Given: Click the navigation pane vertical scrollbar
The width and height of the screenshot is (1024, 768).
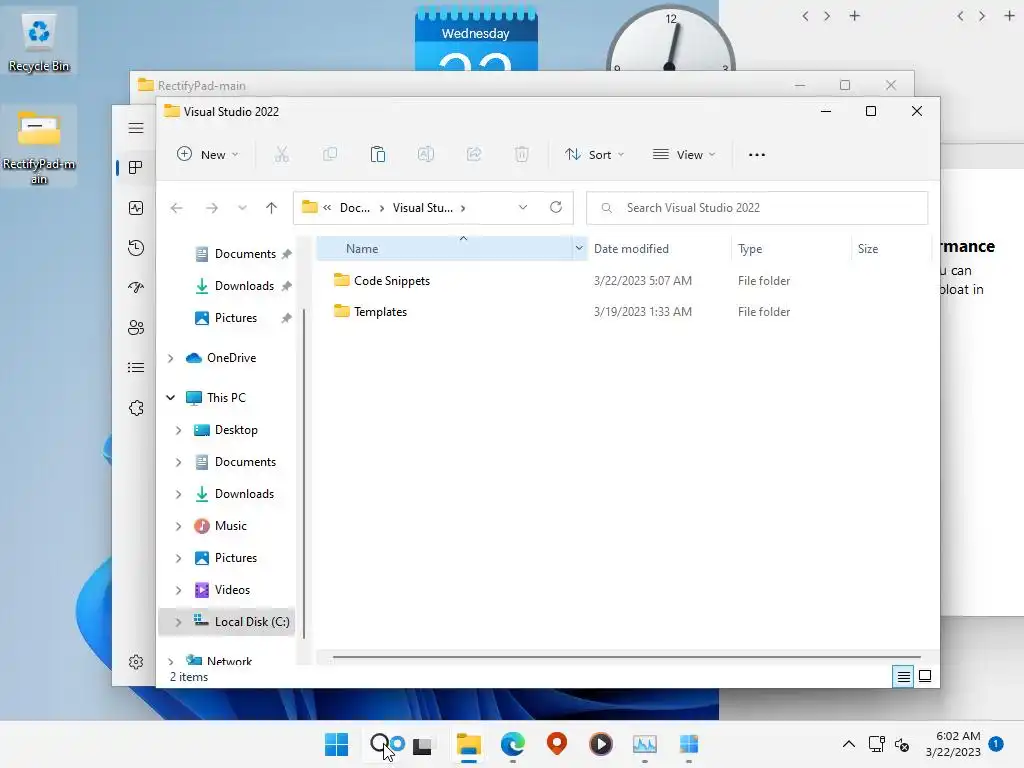Looking at the screenshot, I should click(x=304, y=473).
